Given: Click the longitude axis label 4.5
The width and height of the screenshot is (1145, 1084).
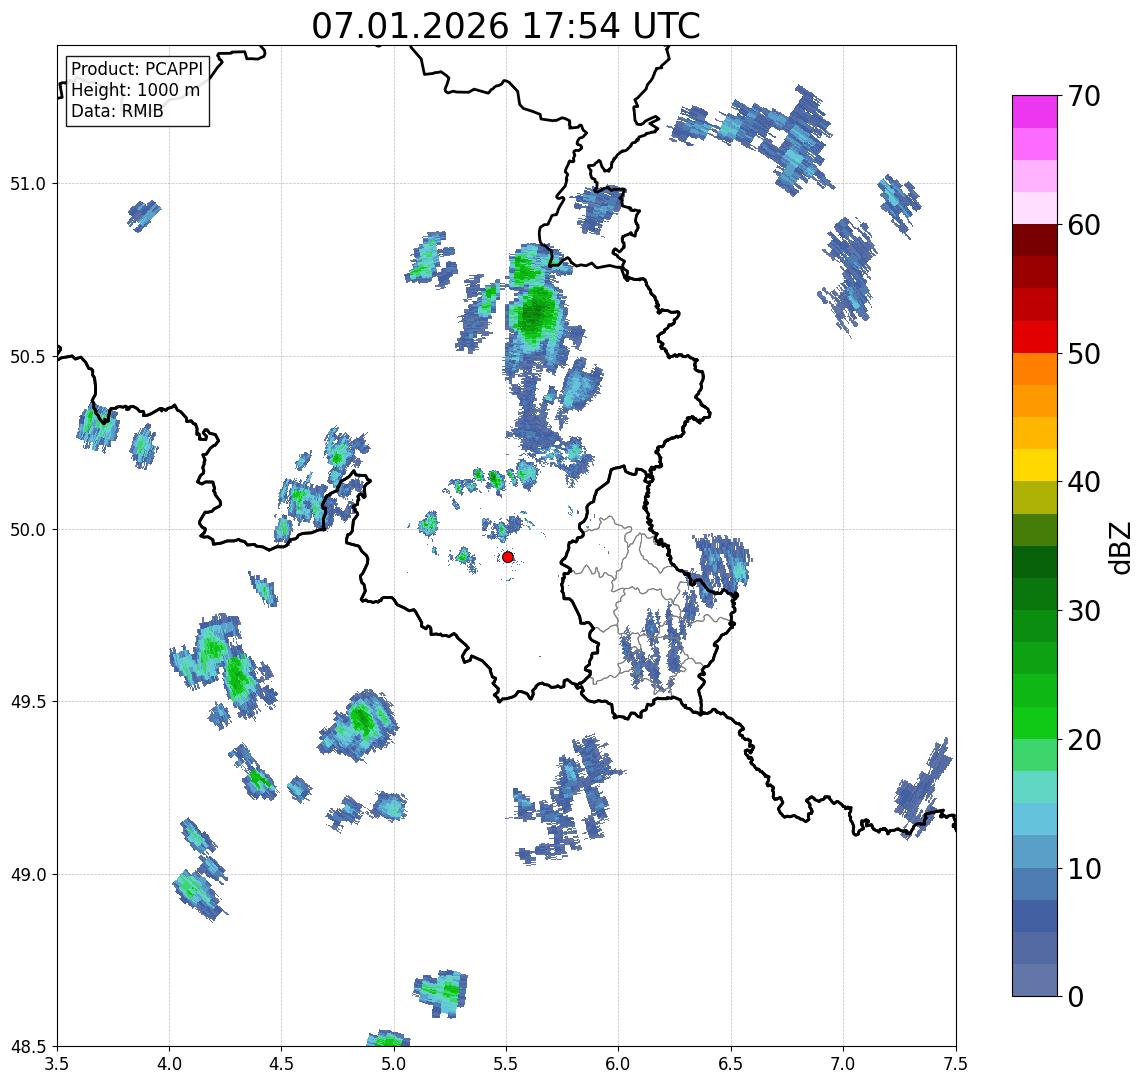Looking at the screenshot, I should pyautogui.click(x=282, y=1064).
